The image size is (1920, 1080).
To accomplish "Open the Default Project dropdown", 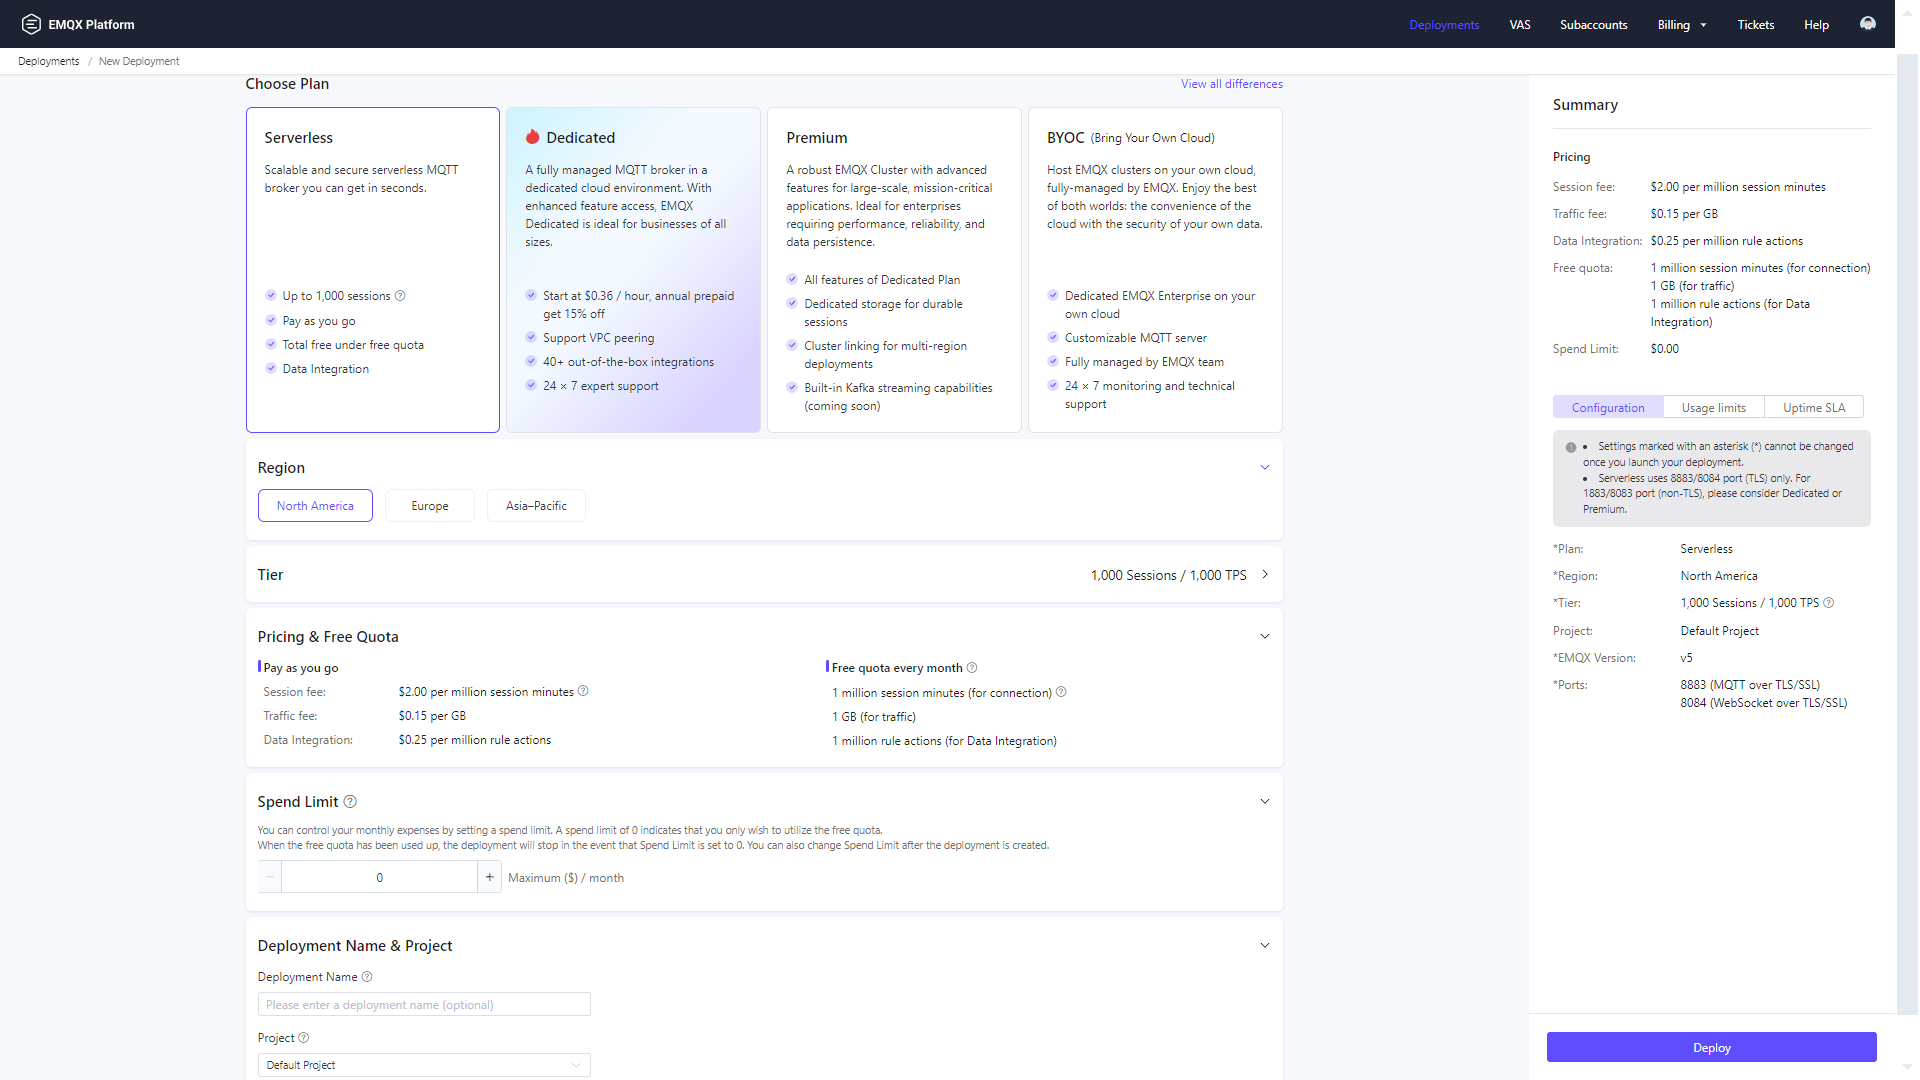I will coord(423,1065).
